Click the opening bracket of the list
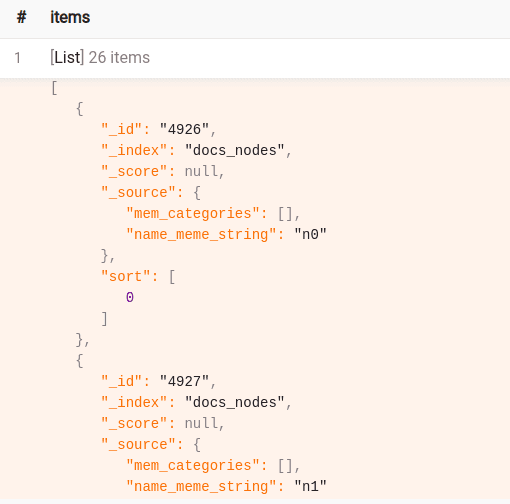This screenshot has height=504, width=510. point(54,88)
